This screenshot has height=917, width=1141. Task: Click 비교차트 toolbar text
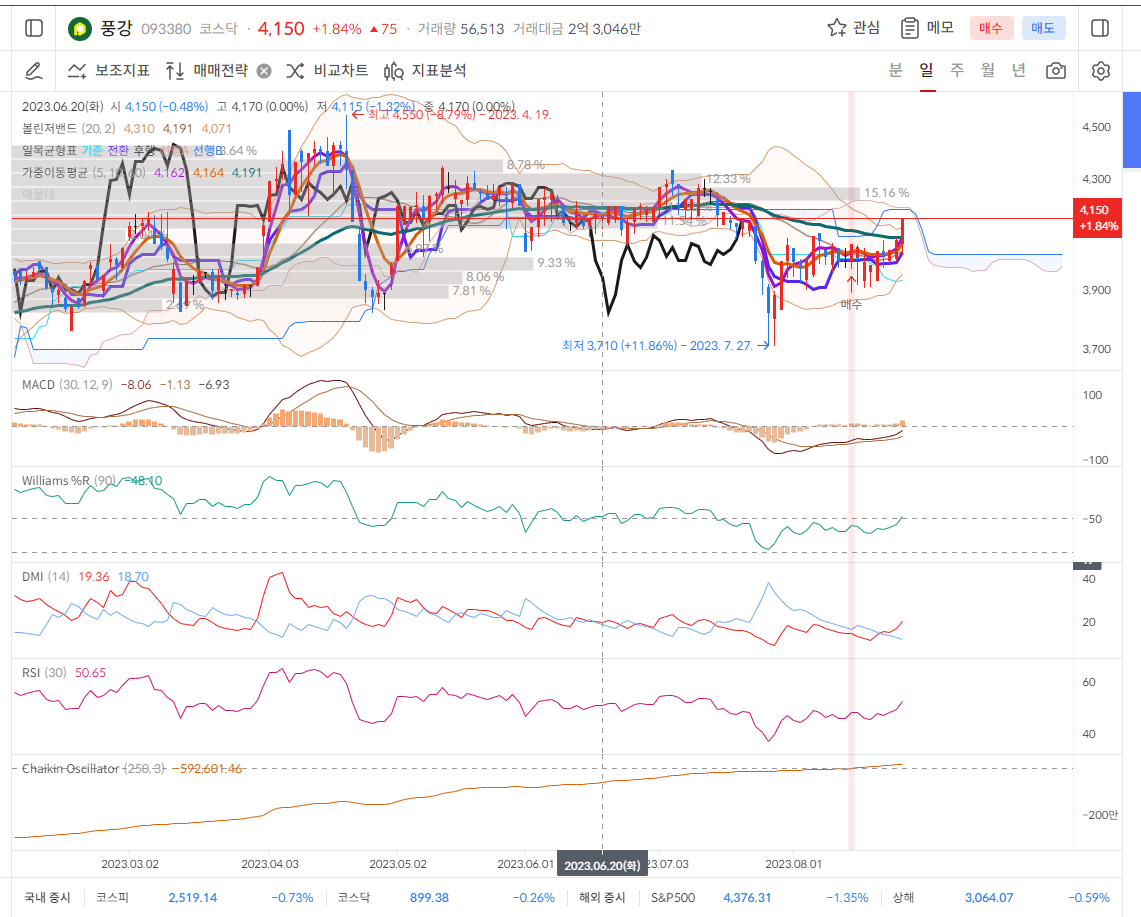tap(341, 71)
